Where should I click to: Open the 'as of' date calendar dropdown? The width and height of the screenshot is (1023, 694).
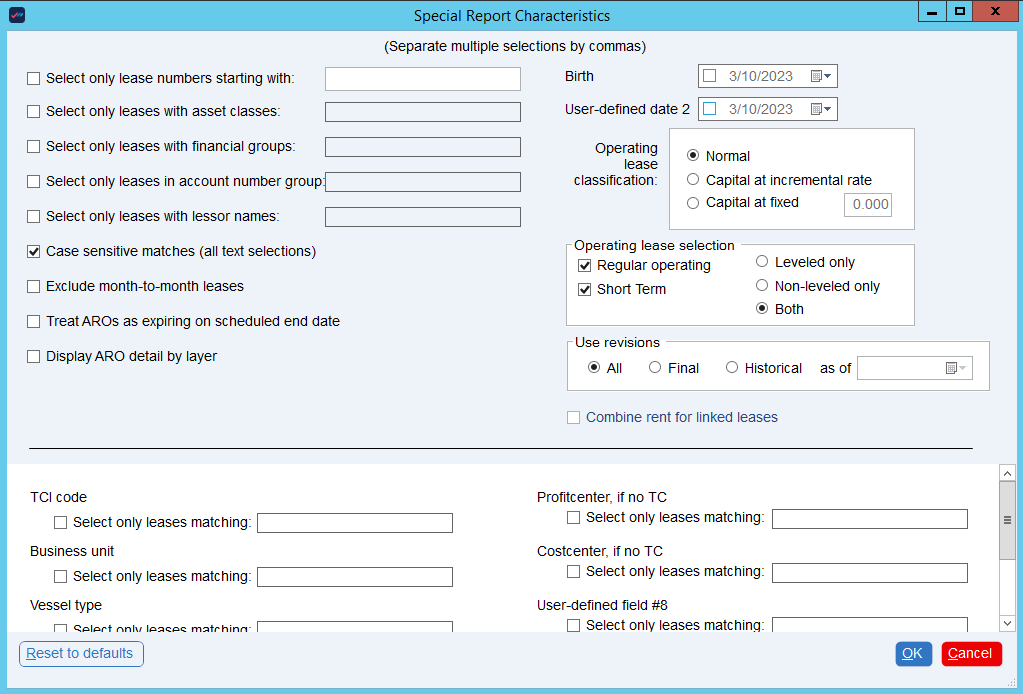pos(956,368)
